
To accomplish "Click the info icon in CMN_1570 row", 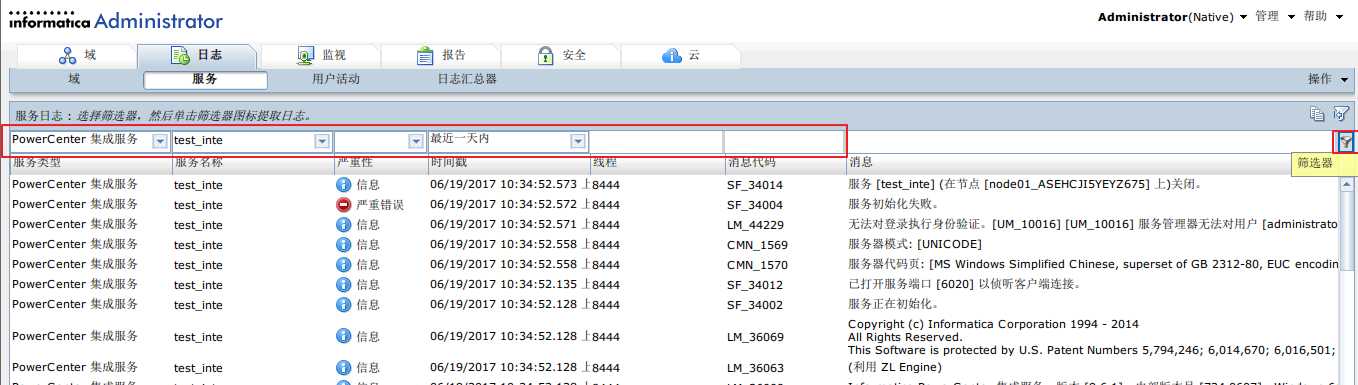I will point(344,265).
